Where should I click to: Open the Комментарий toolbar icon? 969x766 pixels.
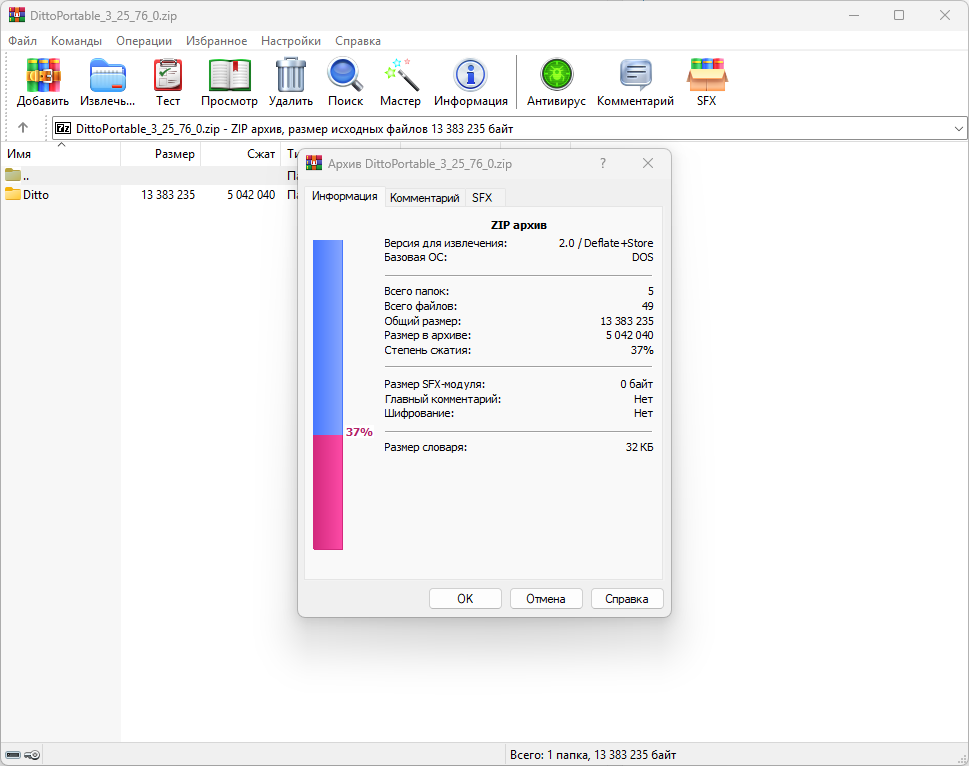tap(635, 75)
